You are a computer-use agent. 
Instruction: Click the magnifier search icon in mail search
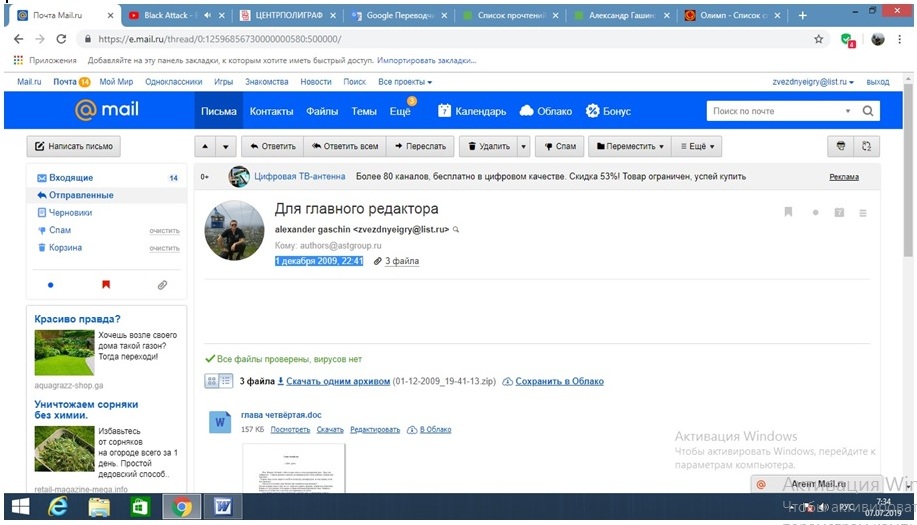click(868, 111)
